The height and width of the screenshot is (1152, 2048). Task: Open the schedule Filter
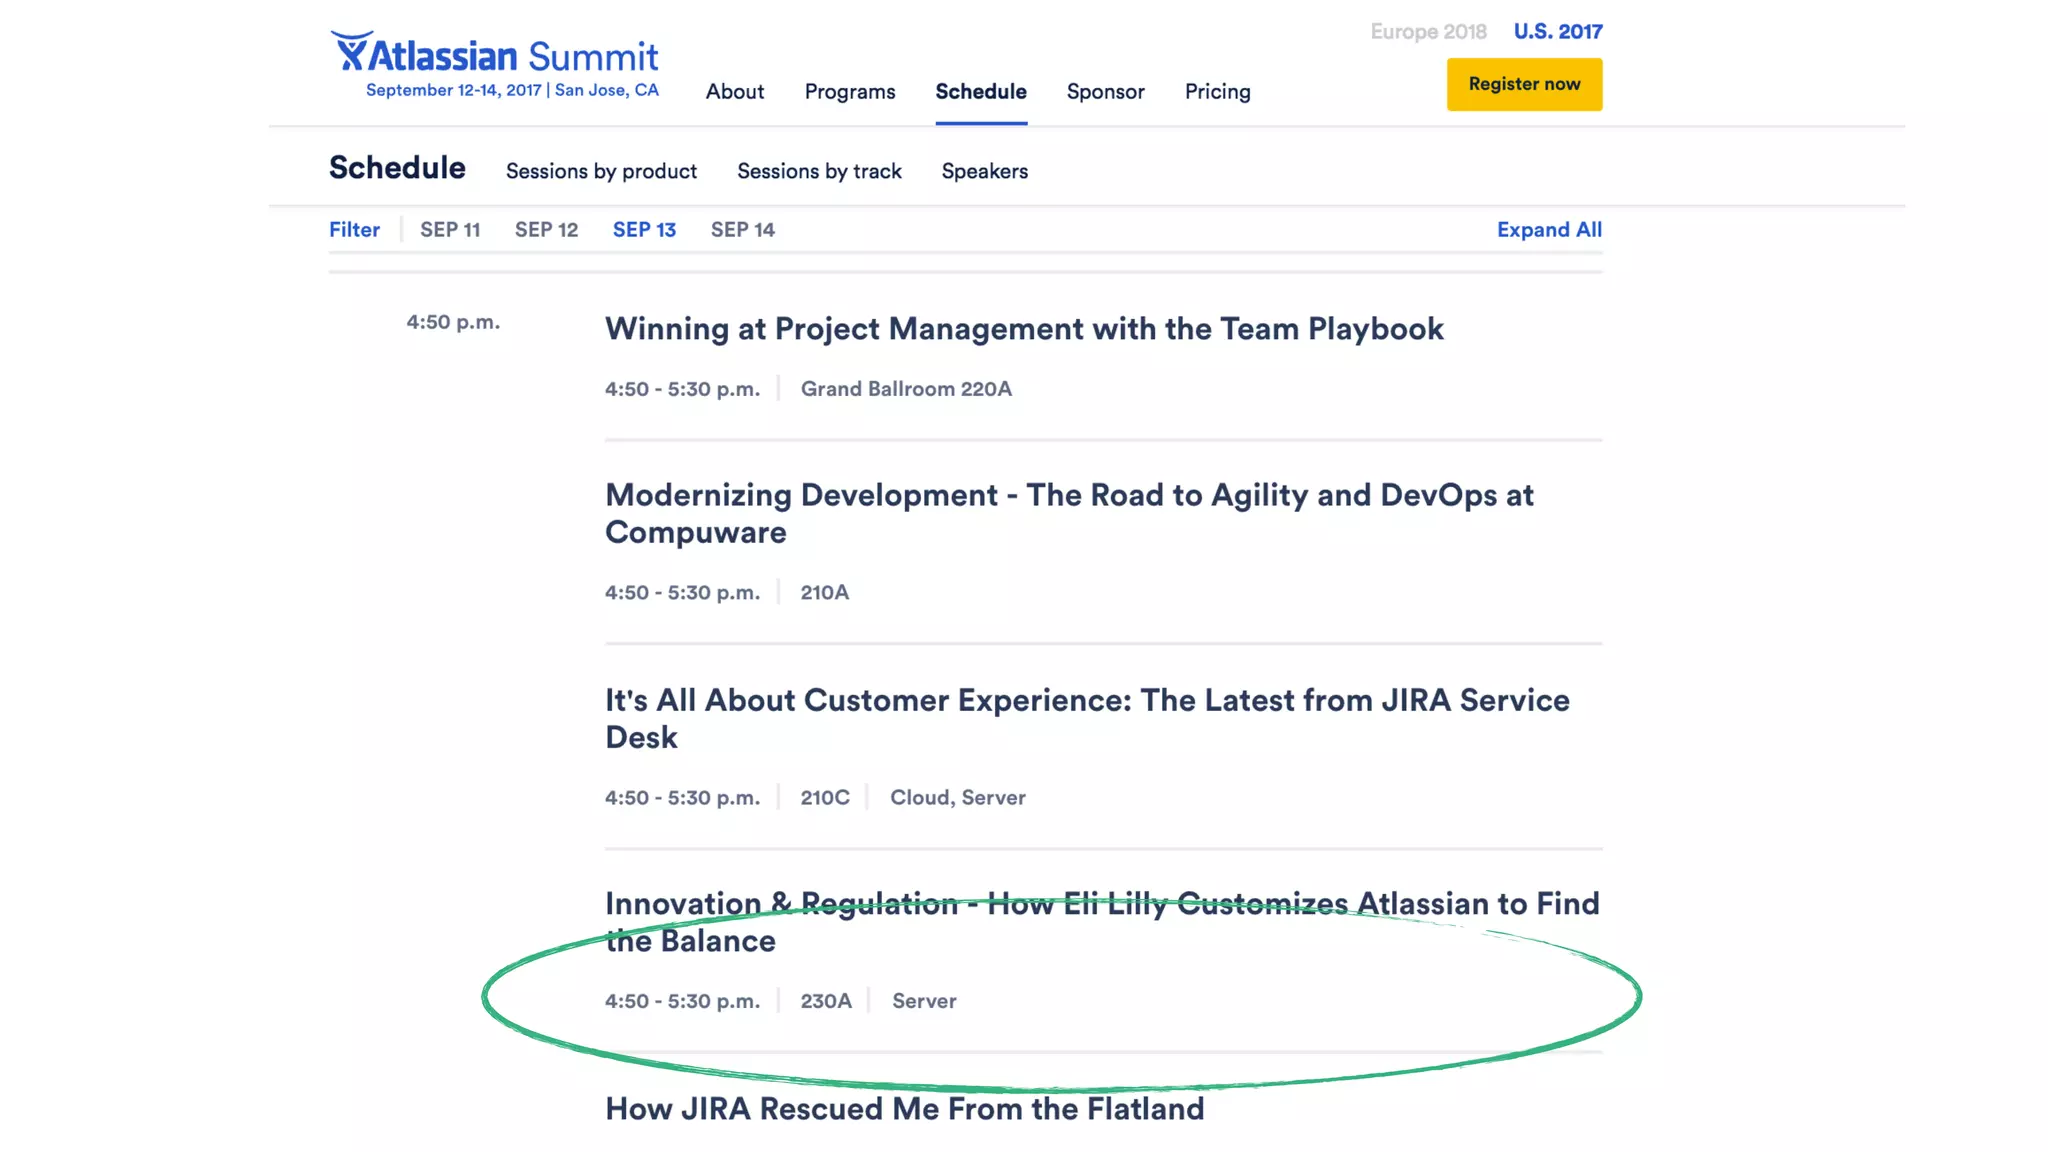click(x=354, y=230)
